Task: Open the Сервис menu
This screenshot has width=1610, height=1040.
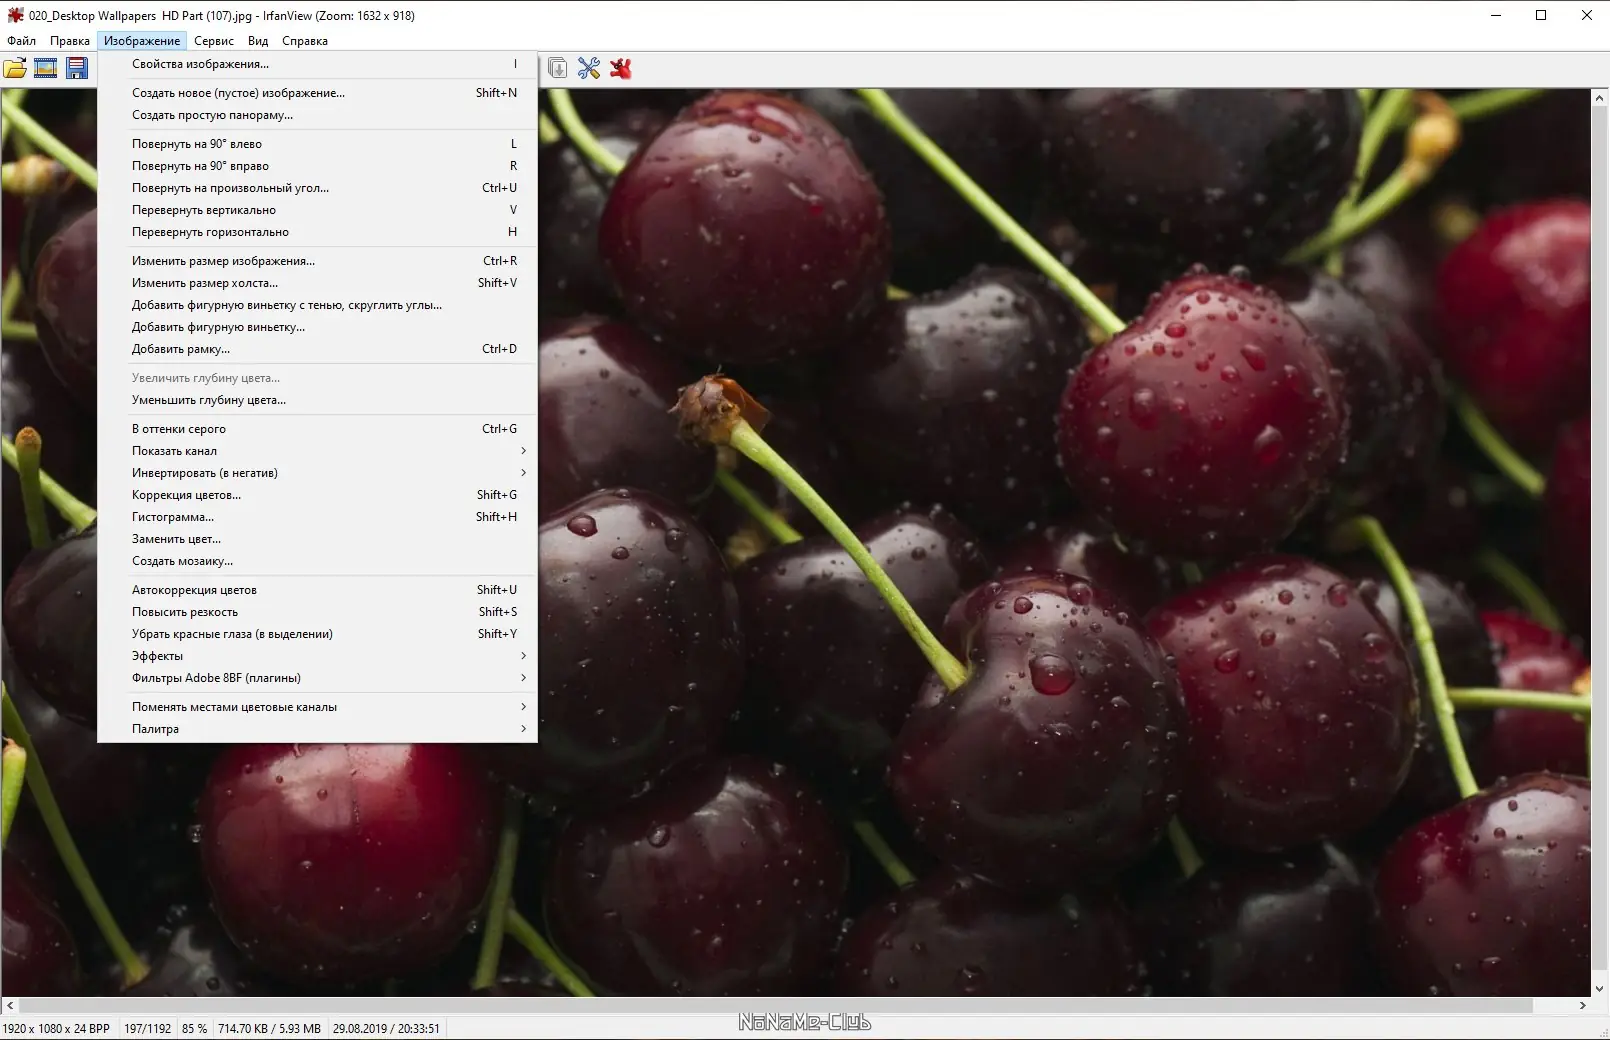Action: [214, 41]
